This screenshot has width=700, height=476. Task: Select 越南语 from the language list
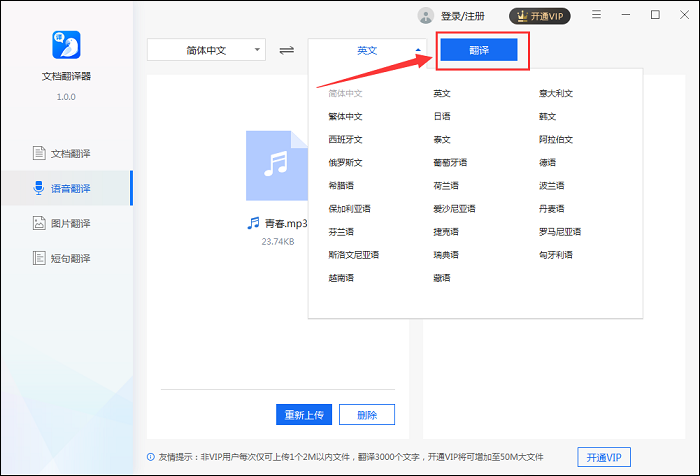click(x=341, y=278)
